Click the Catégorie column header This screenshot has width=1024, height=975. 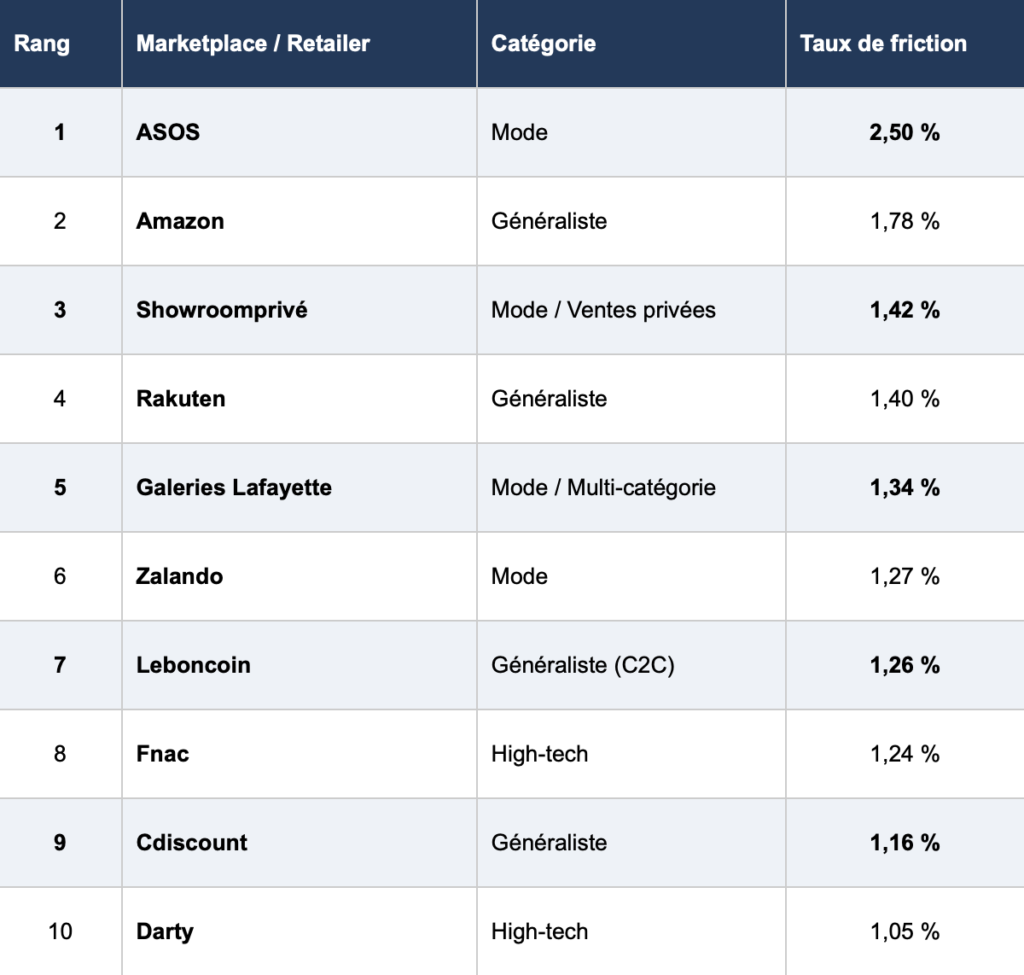543,44
